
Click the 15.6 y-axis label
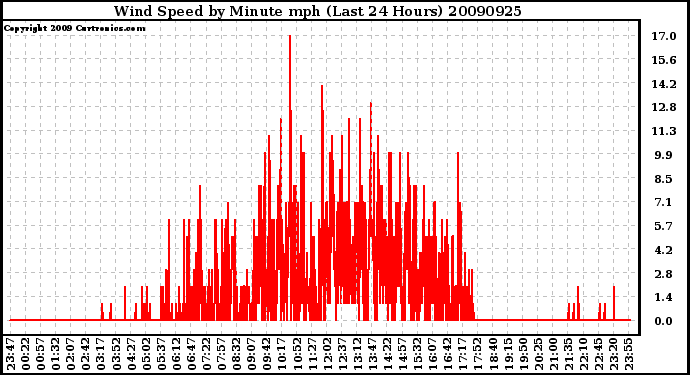(664, 60)
